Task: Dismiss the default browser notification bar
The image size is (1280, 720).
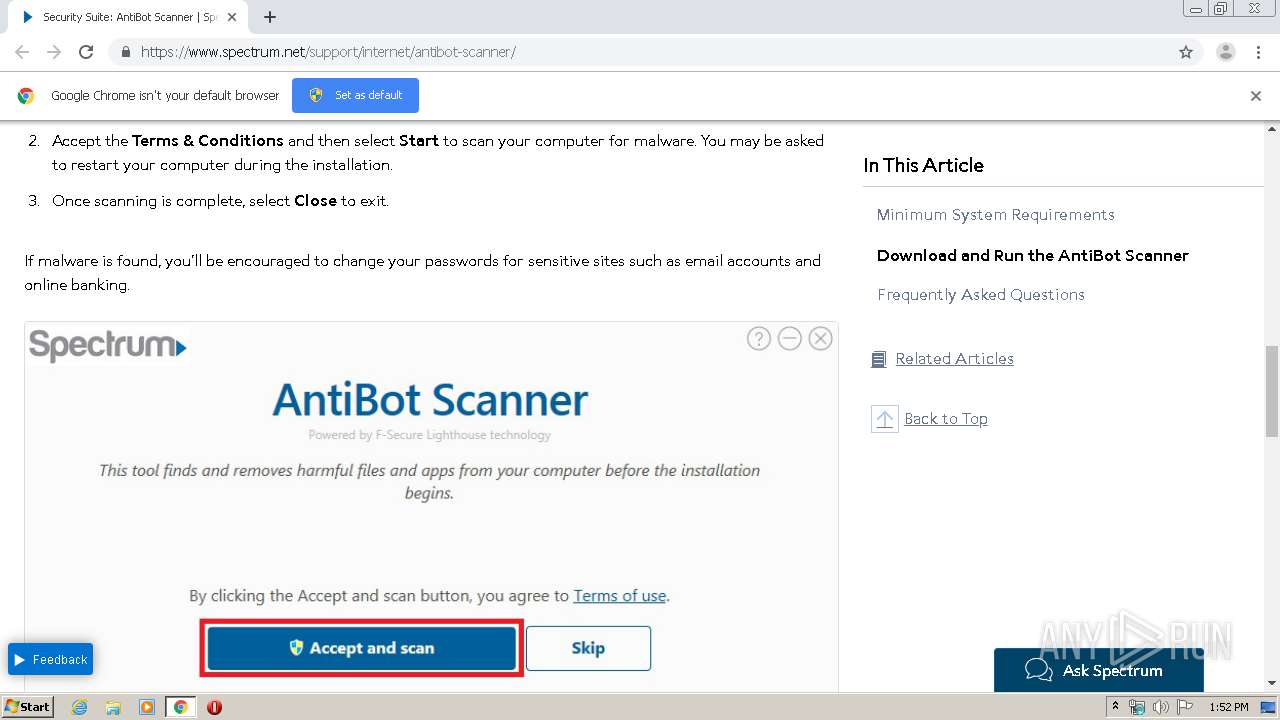Action: click(x=1256, y=96)
